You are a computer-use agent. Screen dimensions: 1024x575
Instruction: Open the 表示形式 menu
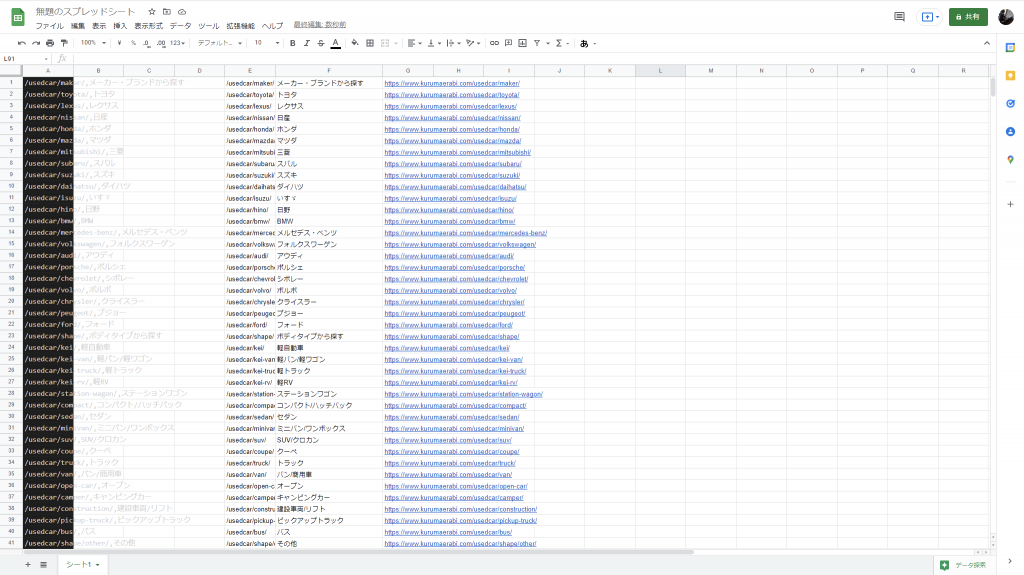click(148, 26)
